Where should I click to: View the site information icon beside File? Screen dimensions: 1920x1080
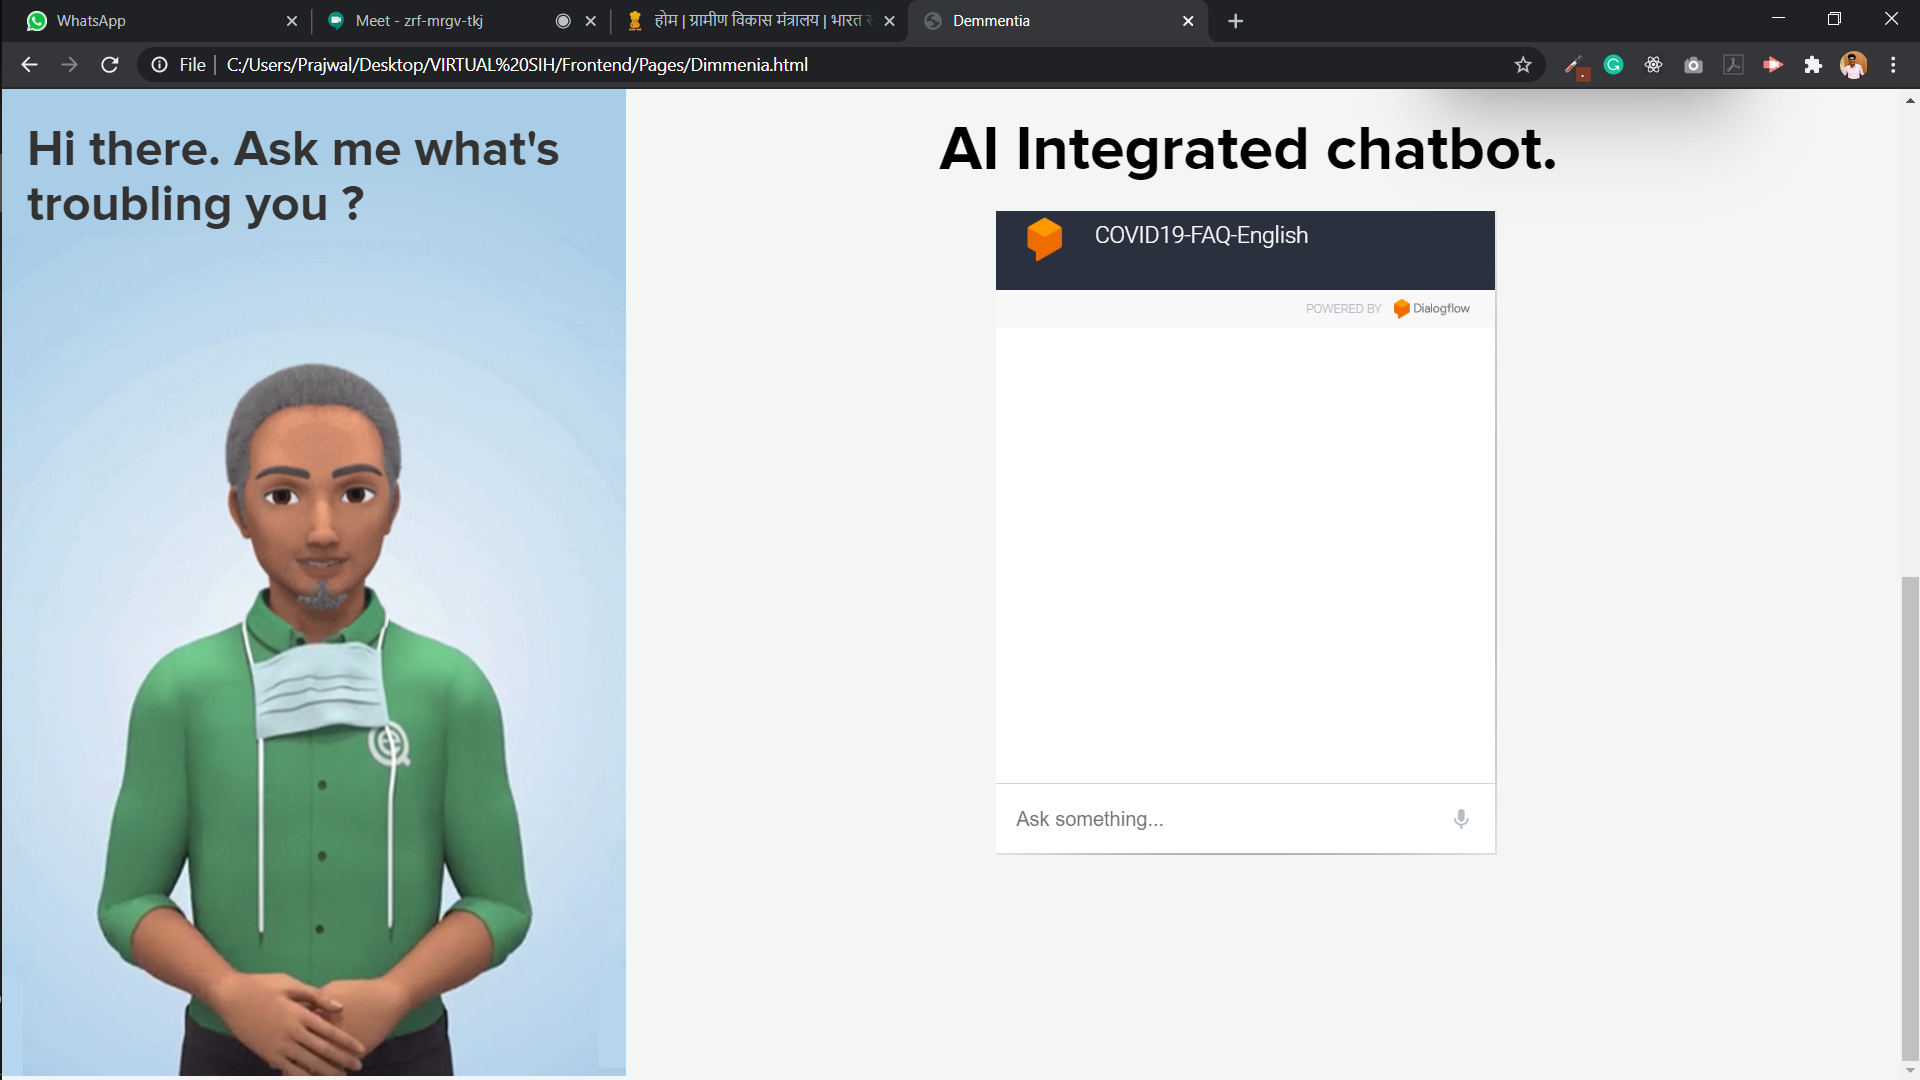click(159, 65)
